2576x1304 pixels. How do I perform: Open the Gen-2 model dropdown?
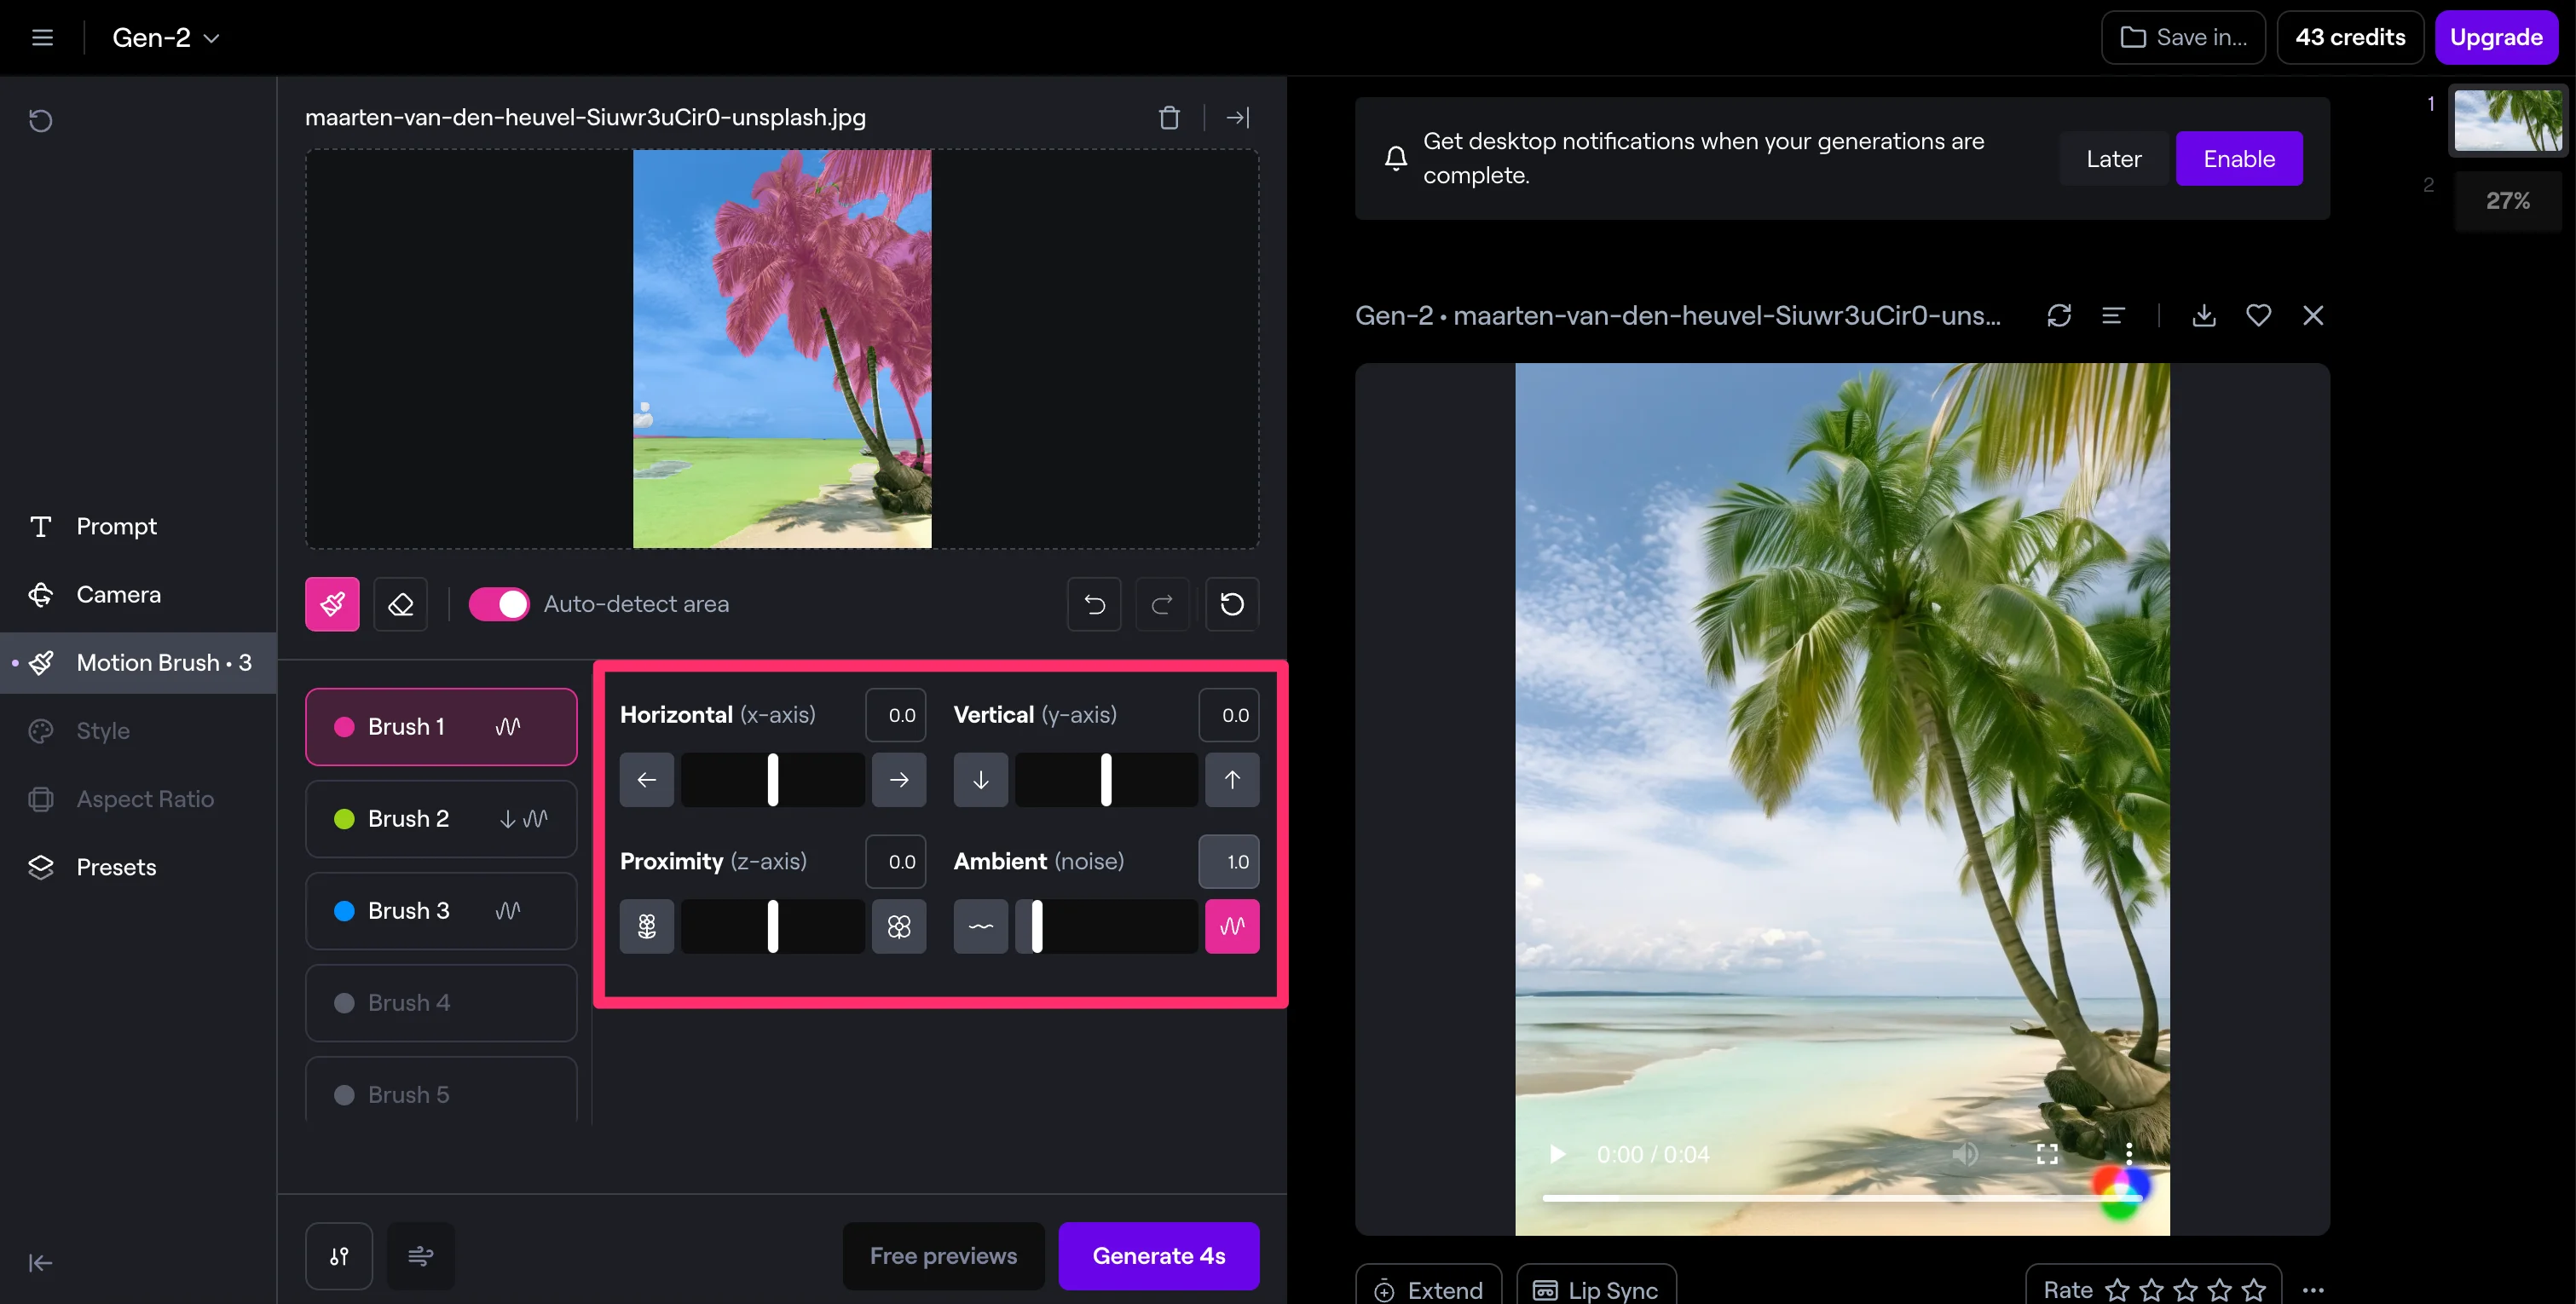point(166,38)
